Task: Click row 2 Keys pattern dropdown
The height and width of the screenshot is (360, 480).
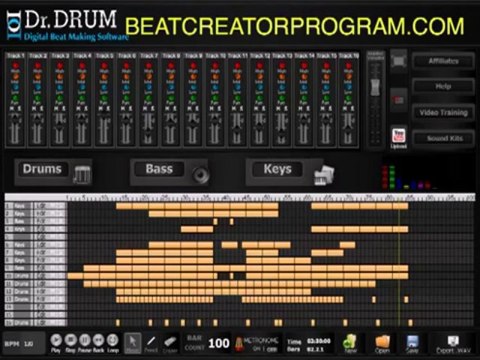Action: click(x=50, y=214)
